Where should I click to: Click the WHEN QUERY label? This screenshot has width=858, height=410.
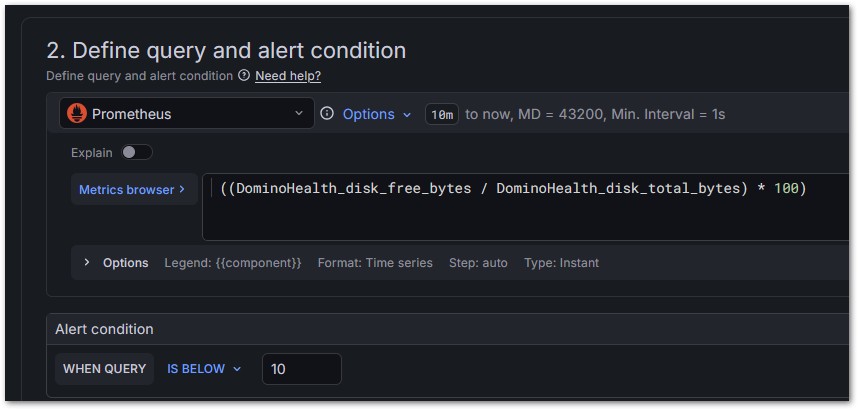(x=105, y=369)
